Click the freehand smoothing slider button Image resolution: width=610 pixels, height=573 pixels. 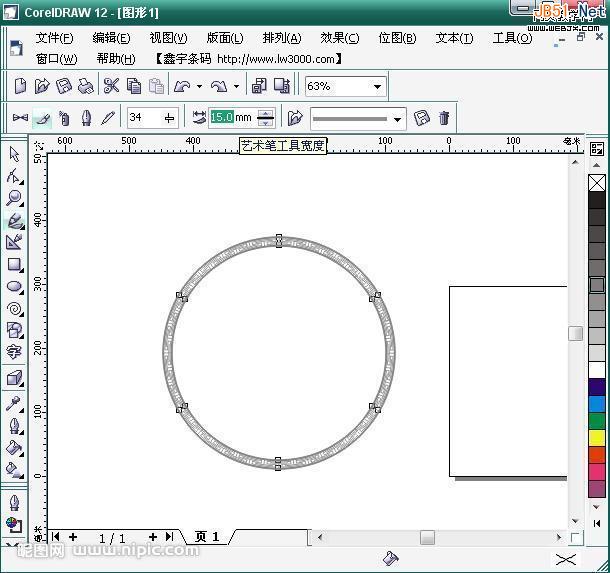[x=169, y=117]
